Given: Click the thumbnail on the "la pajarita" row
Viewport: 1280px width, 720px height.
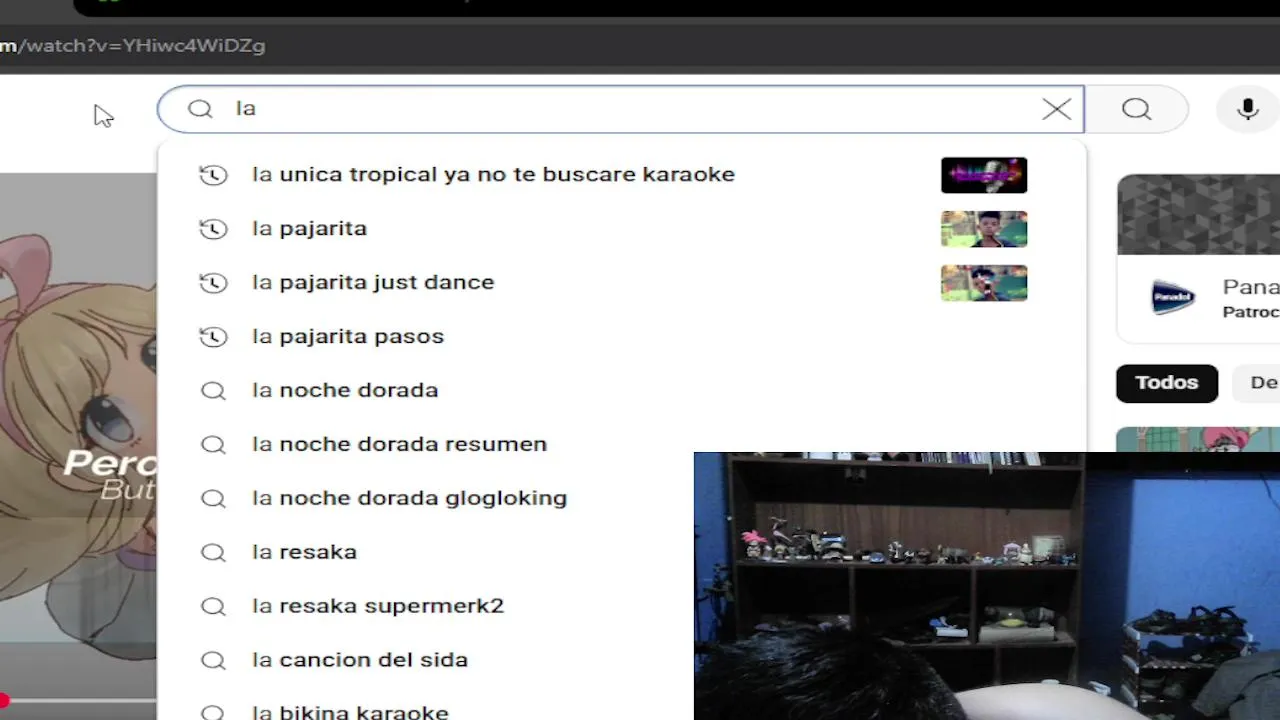Looking at the screenshot, I should pyautogui.click(x=984, y=229).
